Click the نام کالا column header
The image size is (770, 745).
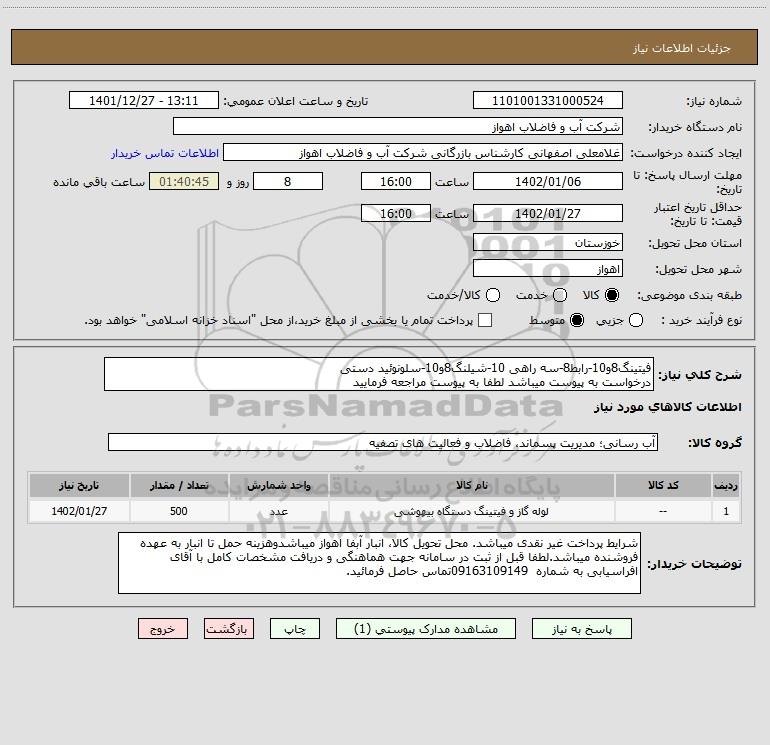tap(471, 485)
